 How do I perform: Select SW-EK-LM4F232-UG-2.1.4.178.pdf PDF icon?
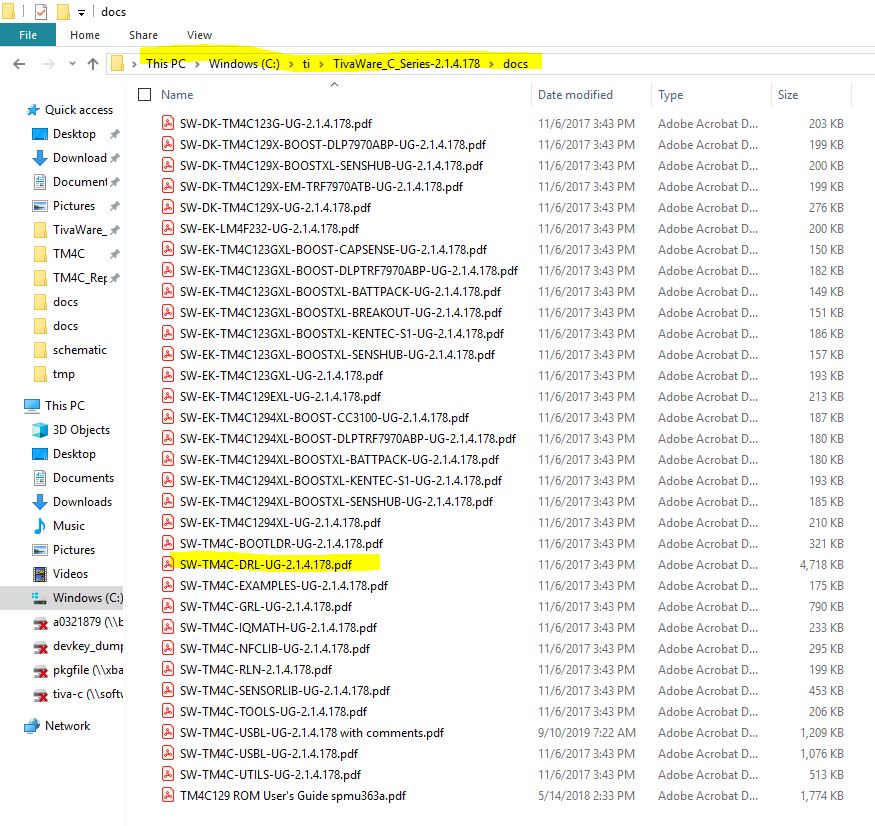[x=167, y=228]
